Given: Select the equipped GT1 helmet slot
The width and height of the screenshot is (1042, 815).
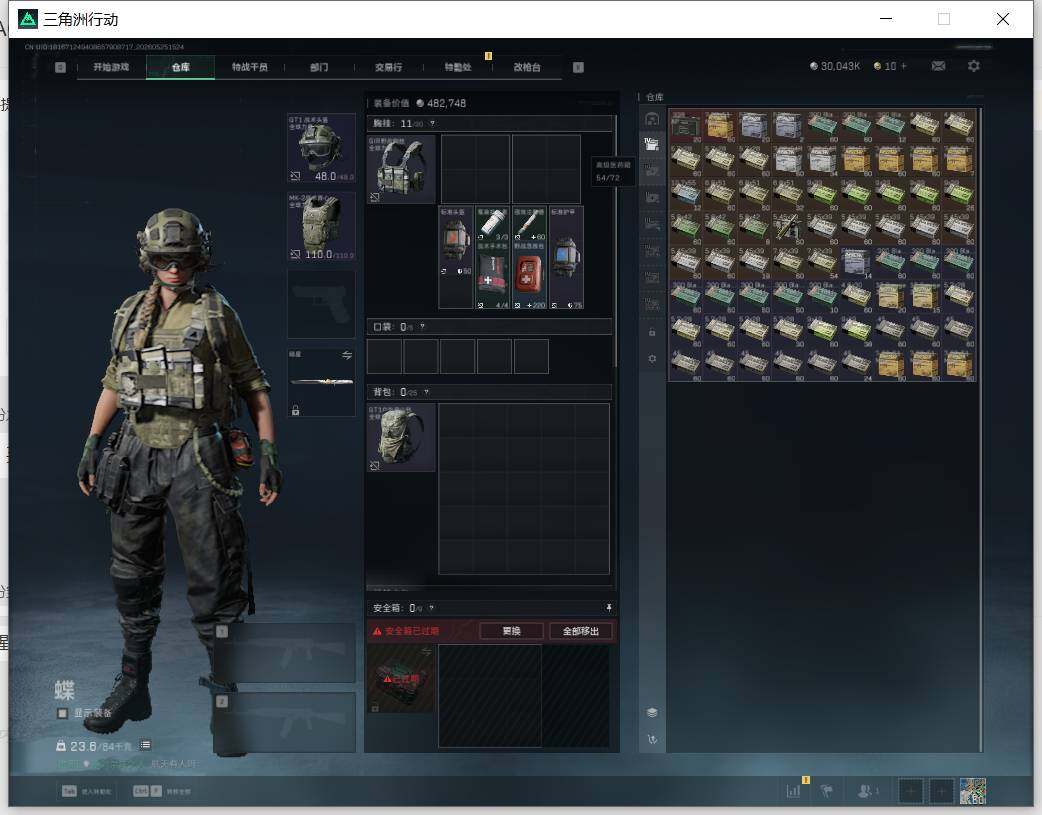Looking at the screenshot, I should 321,148.
